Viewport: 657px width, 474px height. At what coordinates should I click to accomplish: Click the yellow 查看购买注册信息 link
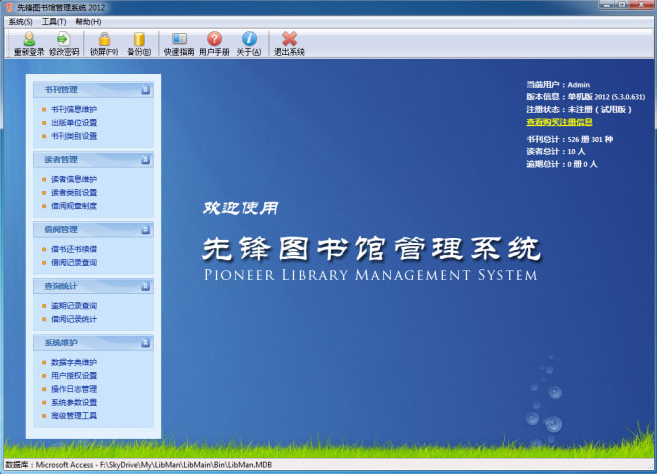tap(559, 122)
